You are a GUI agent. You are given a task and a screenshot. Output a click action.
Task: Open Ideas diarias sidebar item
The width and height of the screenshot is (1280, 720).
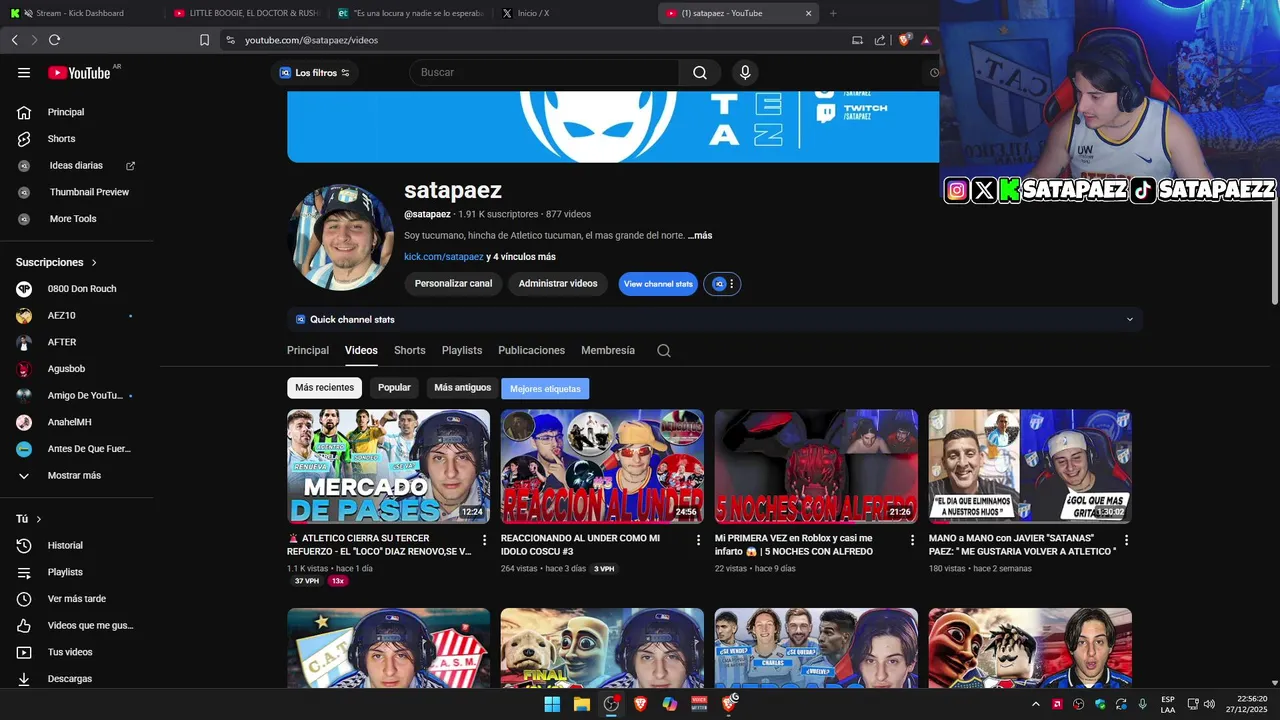[77, 165]
